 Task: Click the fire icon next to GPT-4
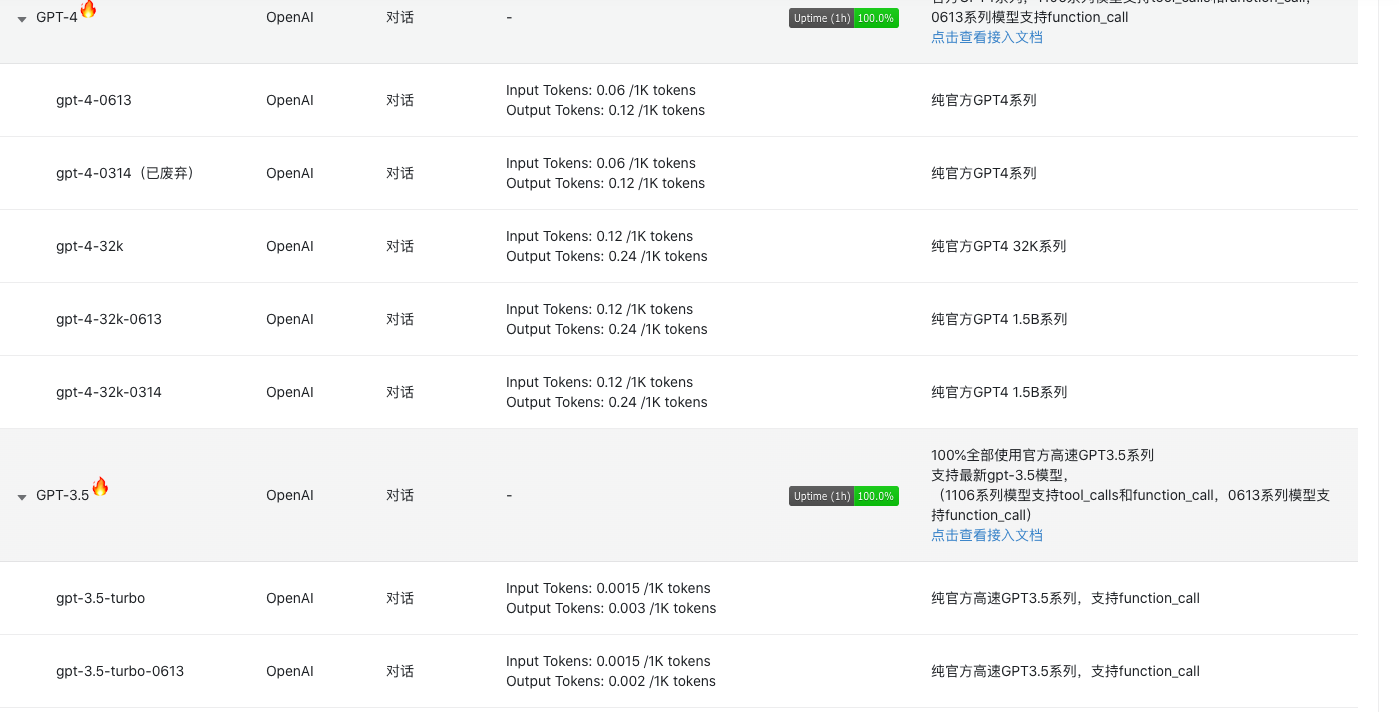pos(88,9)
